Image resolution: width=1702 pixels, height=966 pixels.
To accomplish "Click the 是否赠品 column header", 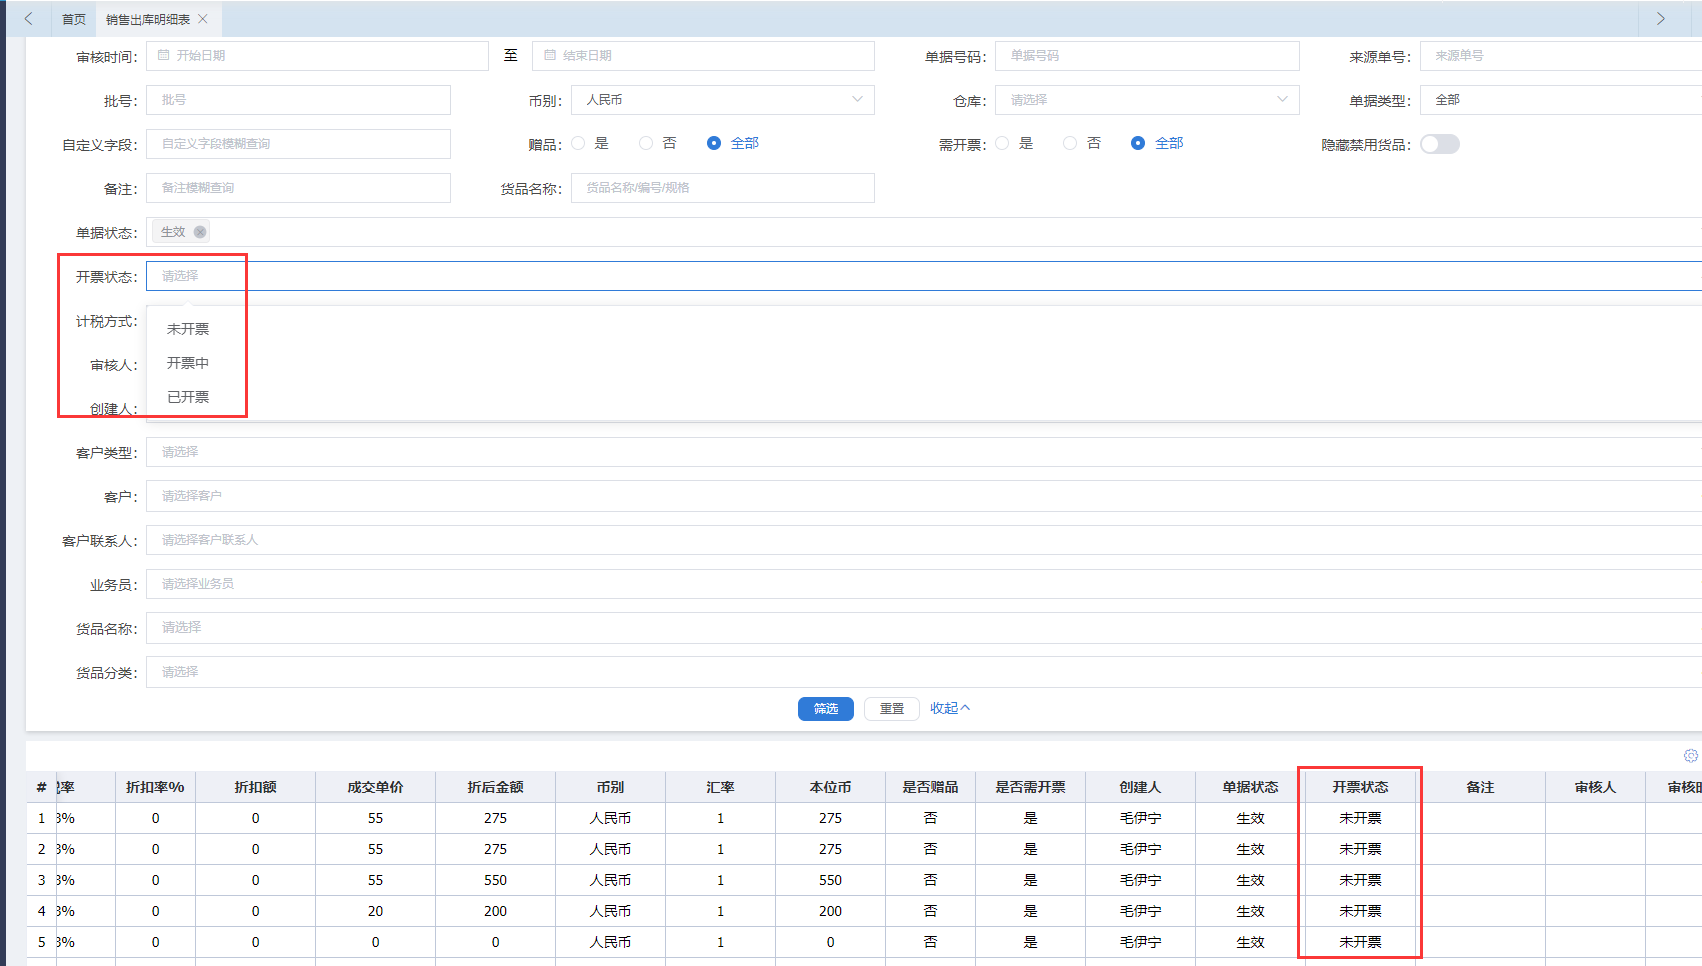I will click(930, 787).
